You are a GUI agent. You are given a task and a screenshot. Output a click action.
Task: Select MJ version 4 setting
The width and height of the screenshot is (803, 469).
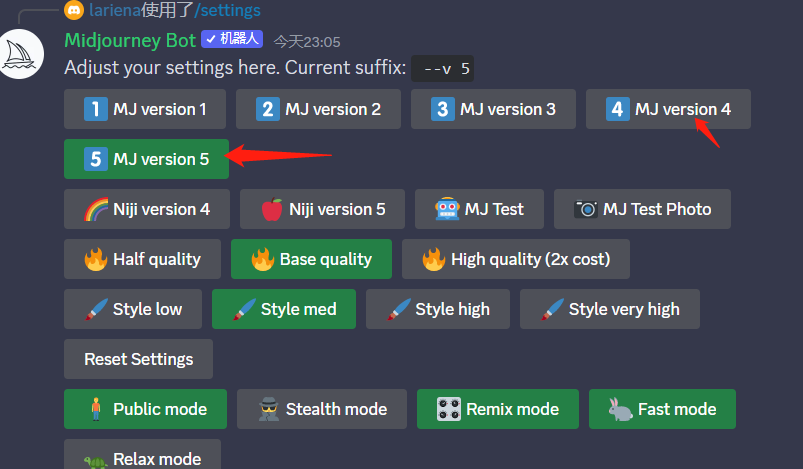[667, 109]
